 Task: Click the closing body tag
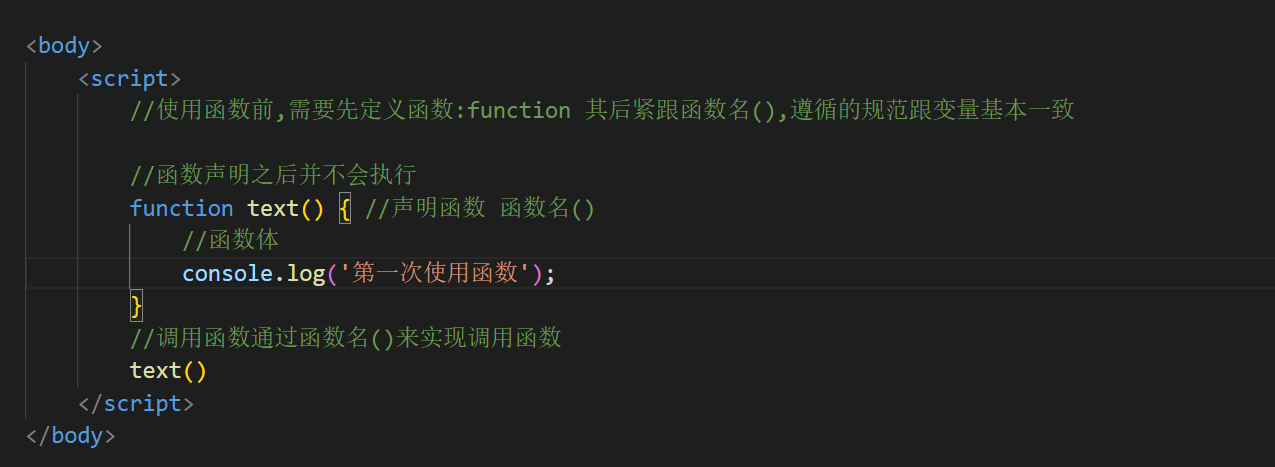click(x=71, y=435)
